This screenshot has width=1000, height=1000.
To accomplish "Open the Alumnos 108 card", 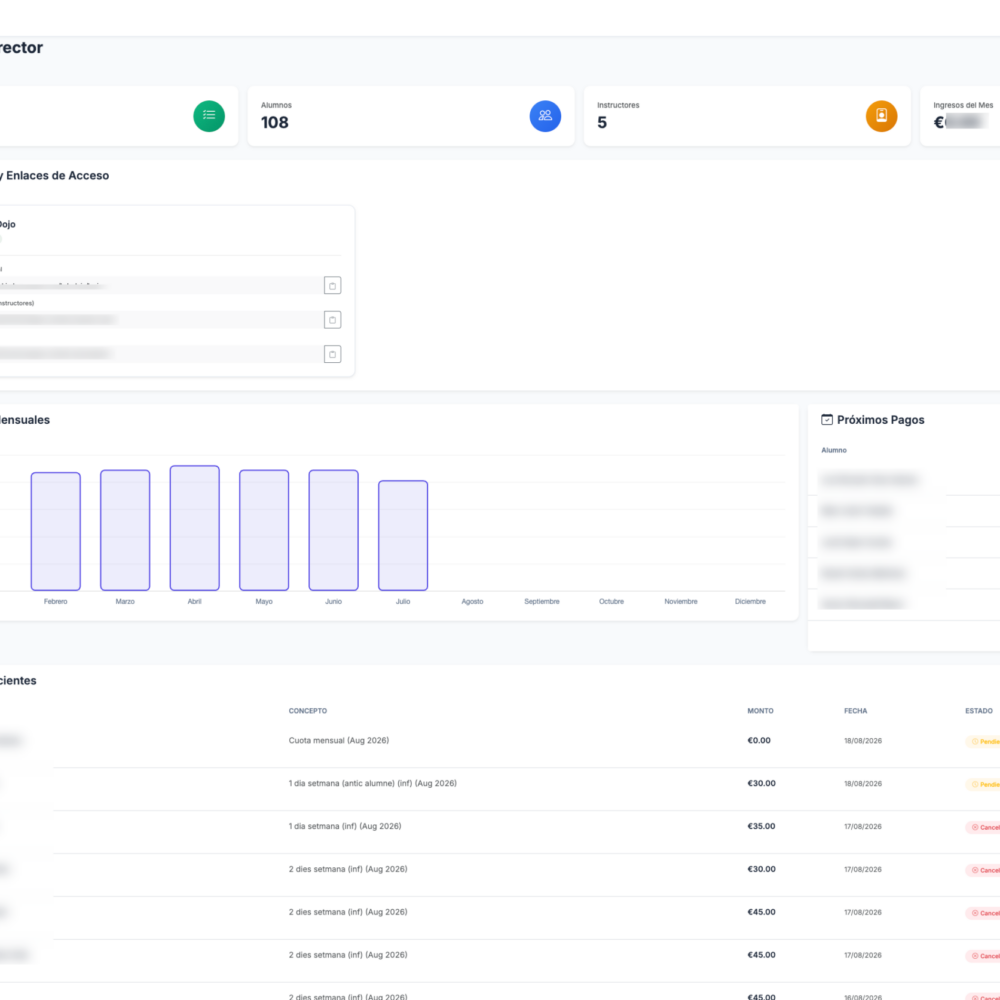I will [411, 116].
